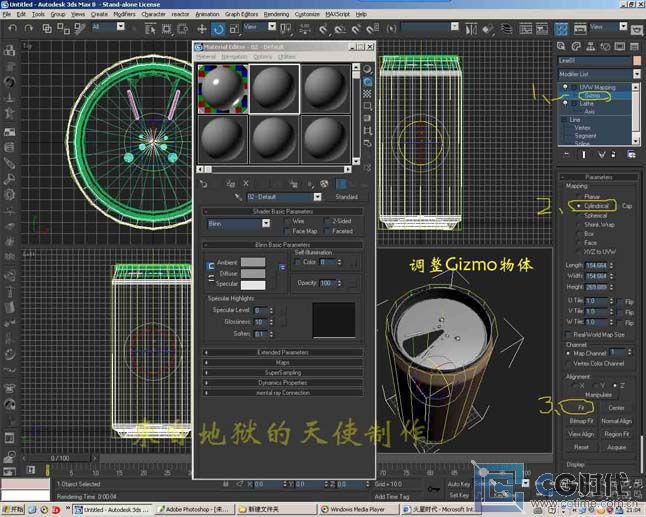Click Configure Modifier Sets icon
Viewport: 646px width, 517px height.
tap(632, 154)
